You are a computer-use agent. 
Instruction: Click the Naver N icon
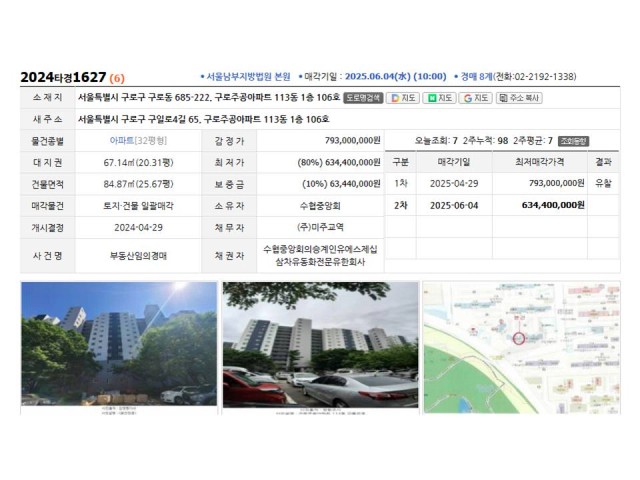431,98
